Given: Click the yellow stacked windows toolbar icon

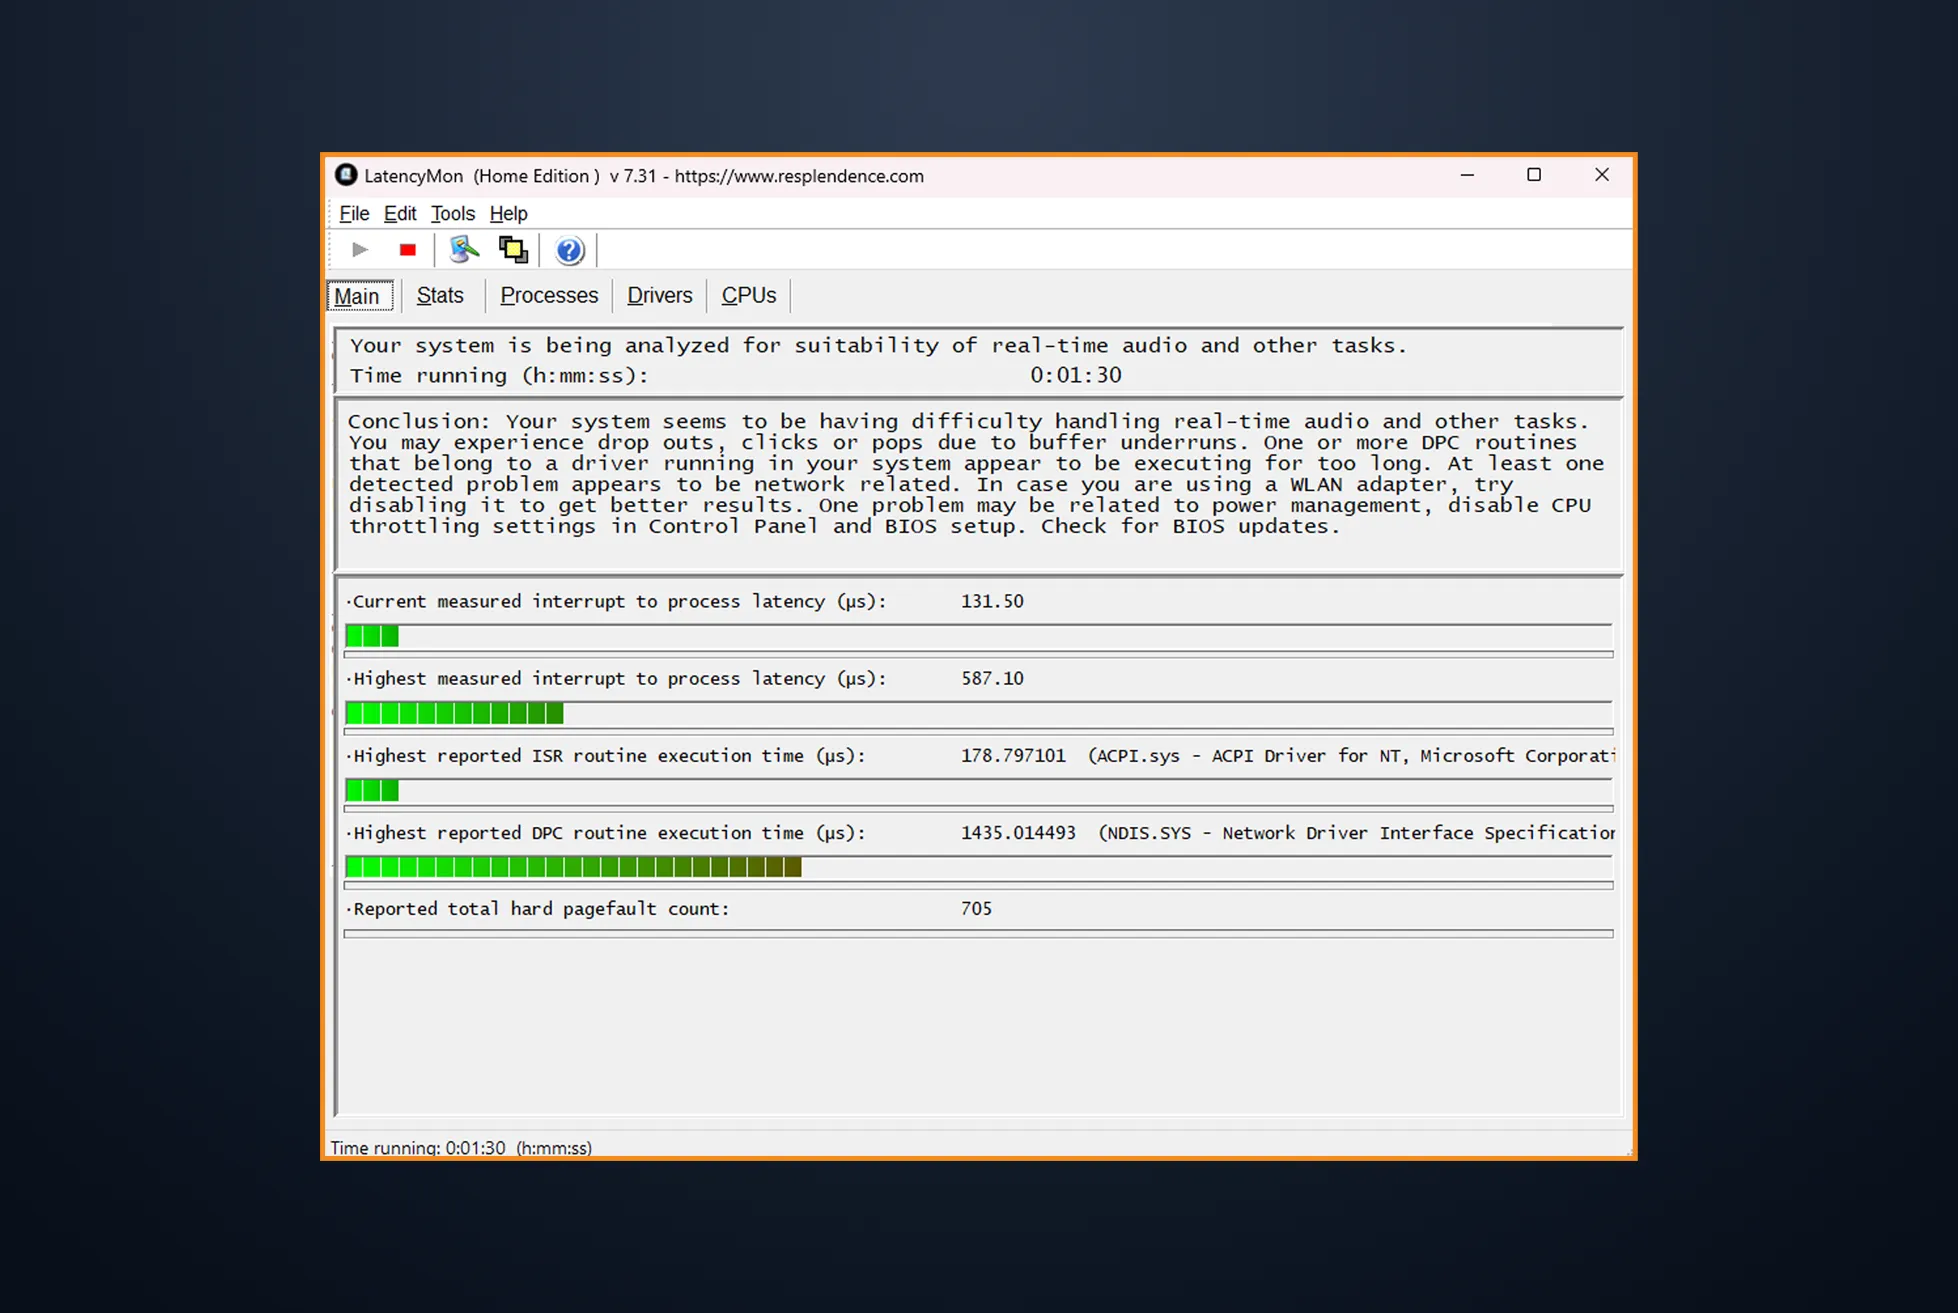Looking at the screenshot, I should [x=513, y=250].
